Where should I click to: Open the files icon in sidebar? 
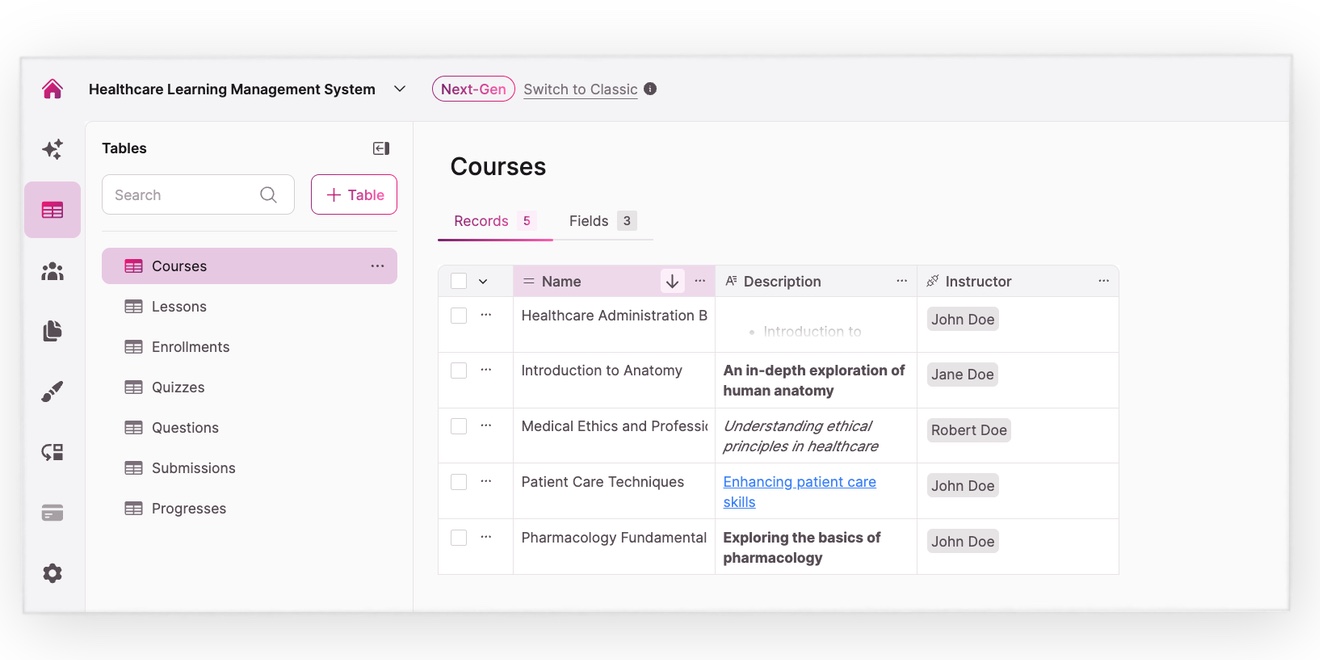tap(52, 331)
